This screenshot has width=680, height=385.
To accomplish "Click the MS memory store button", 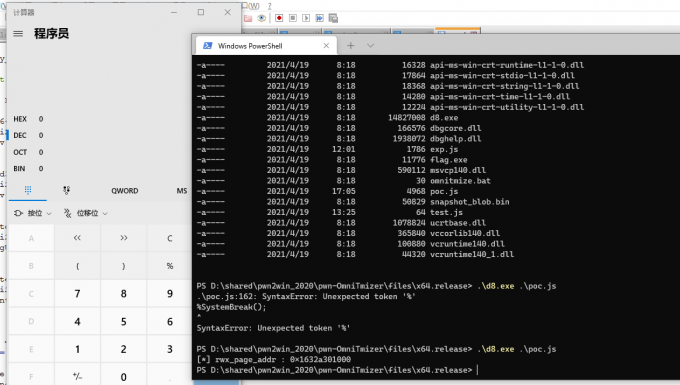I will pyautogui.click(x=182, y=191).
